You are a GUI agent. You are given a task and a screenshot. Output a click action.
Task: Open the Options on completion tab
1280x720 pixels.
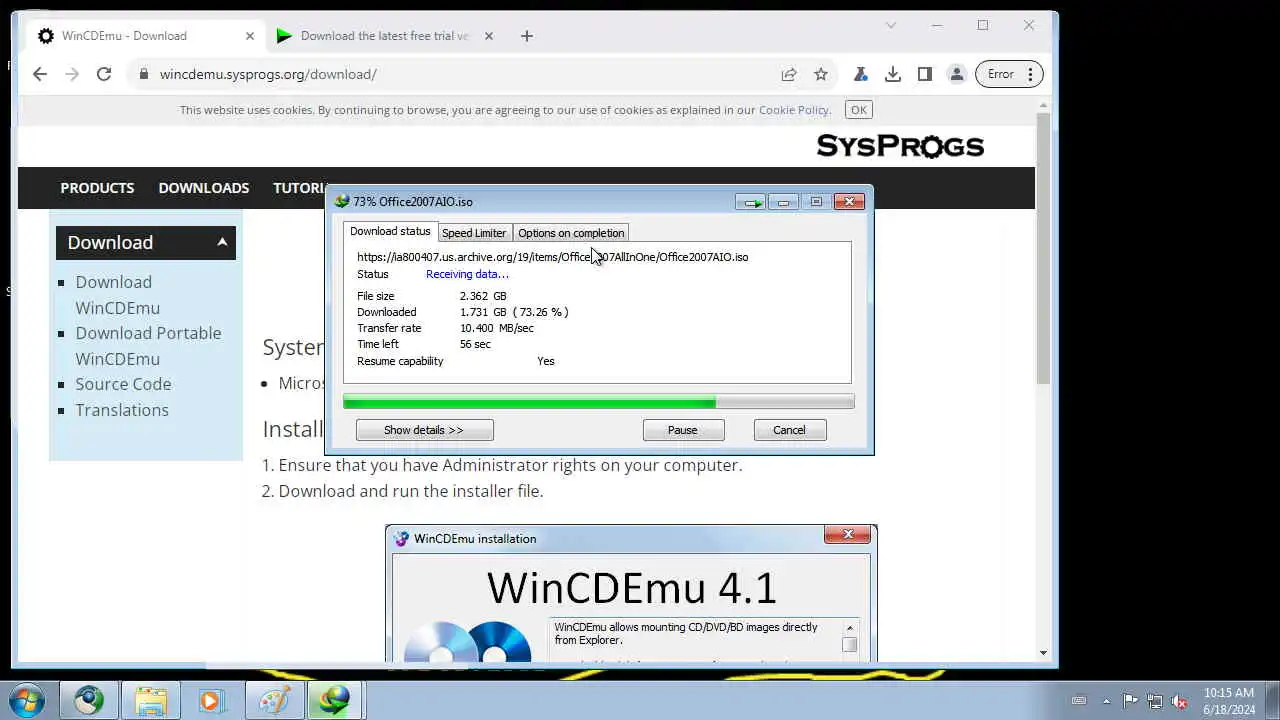click(x=571, y=233)
